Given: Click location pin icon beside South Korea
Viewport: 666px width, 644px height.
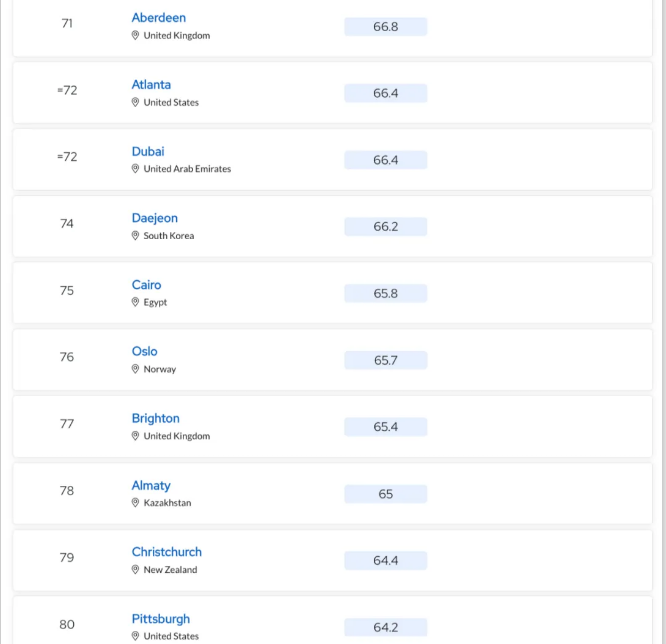Looking at the screenshot, I should (x=135, y=235).
